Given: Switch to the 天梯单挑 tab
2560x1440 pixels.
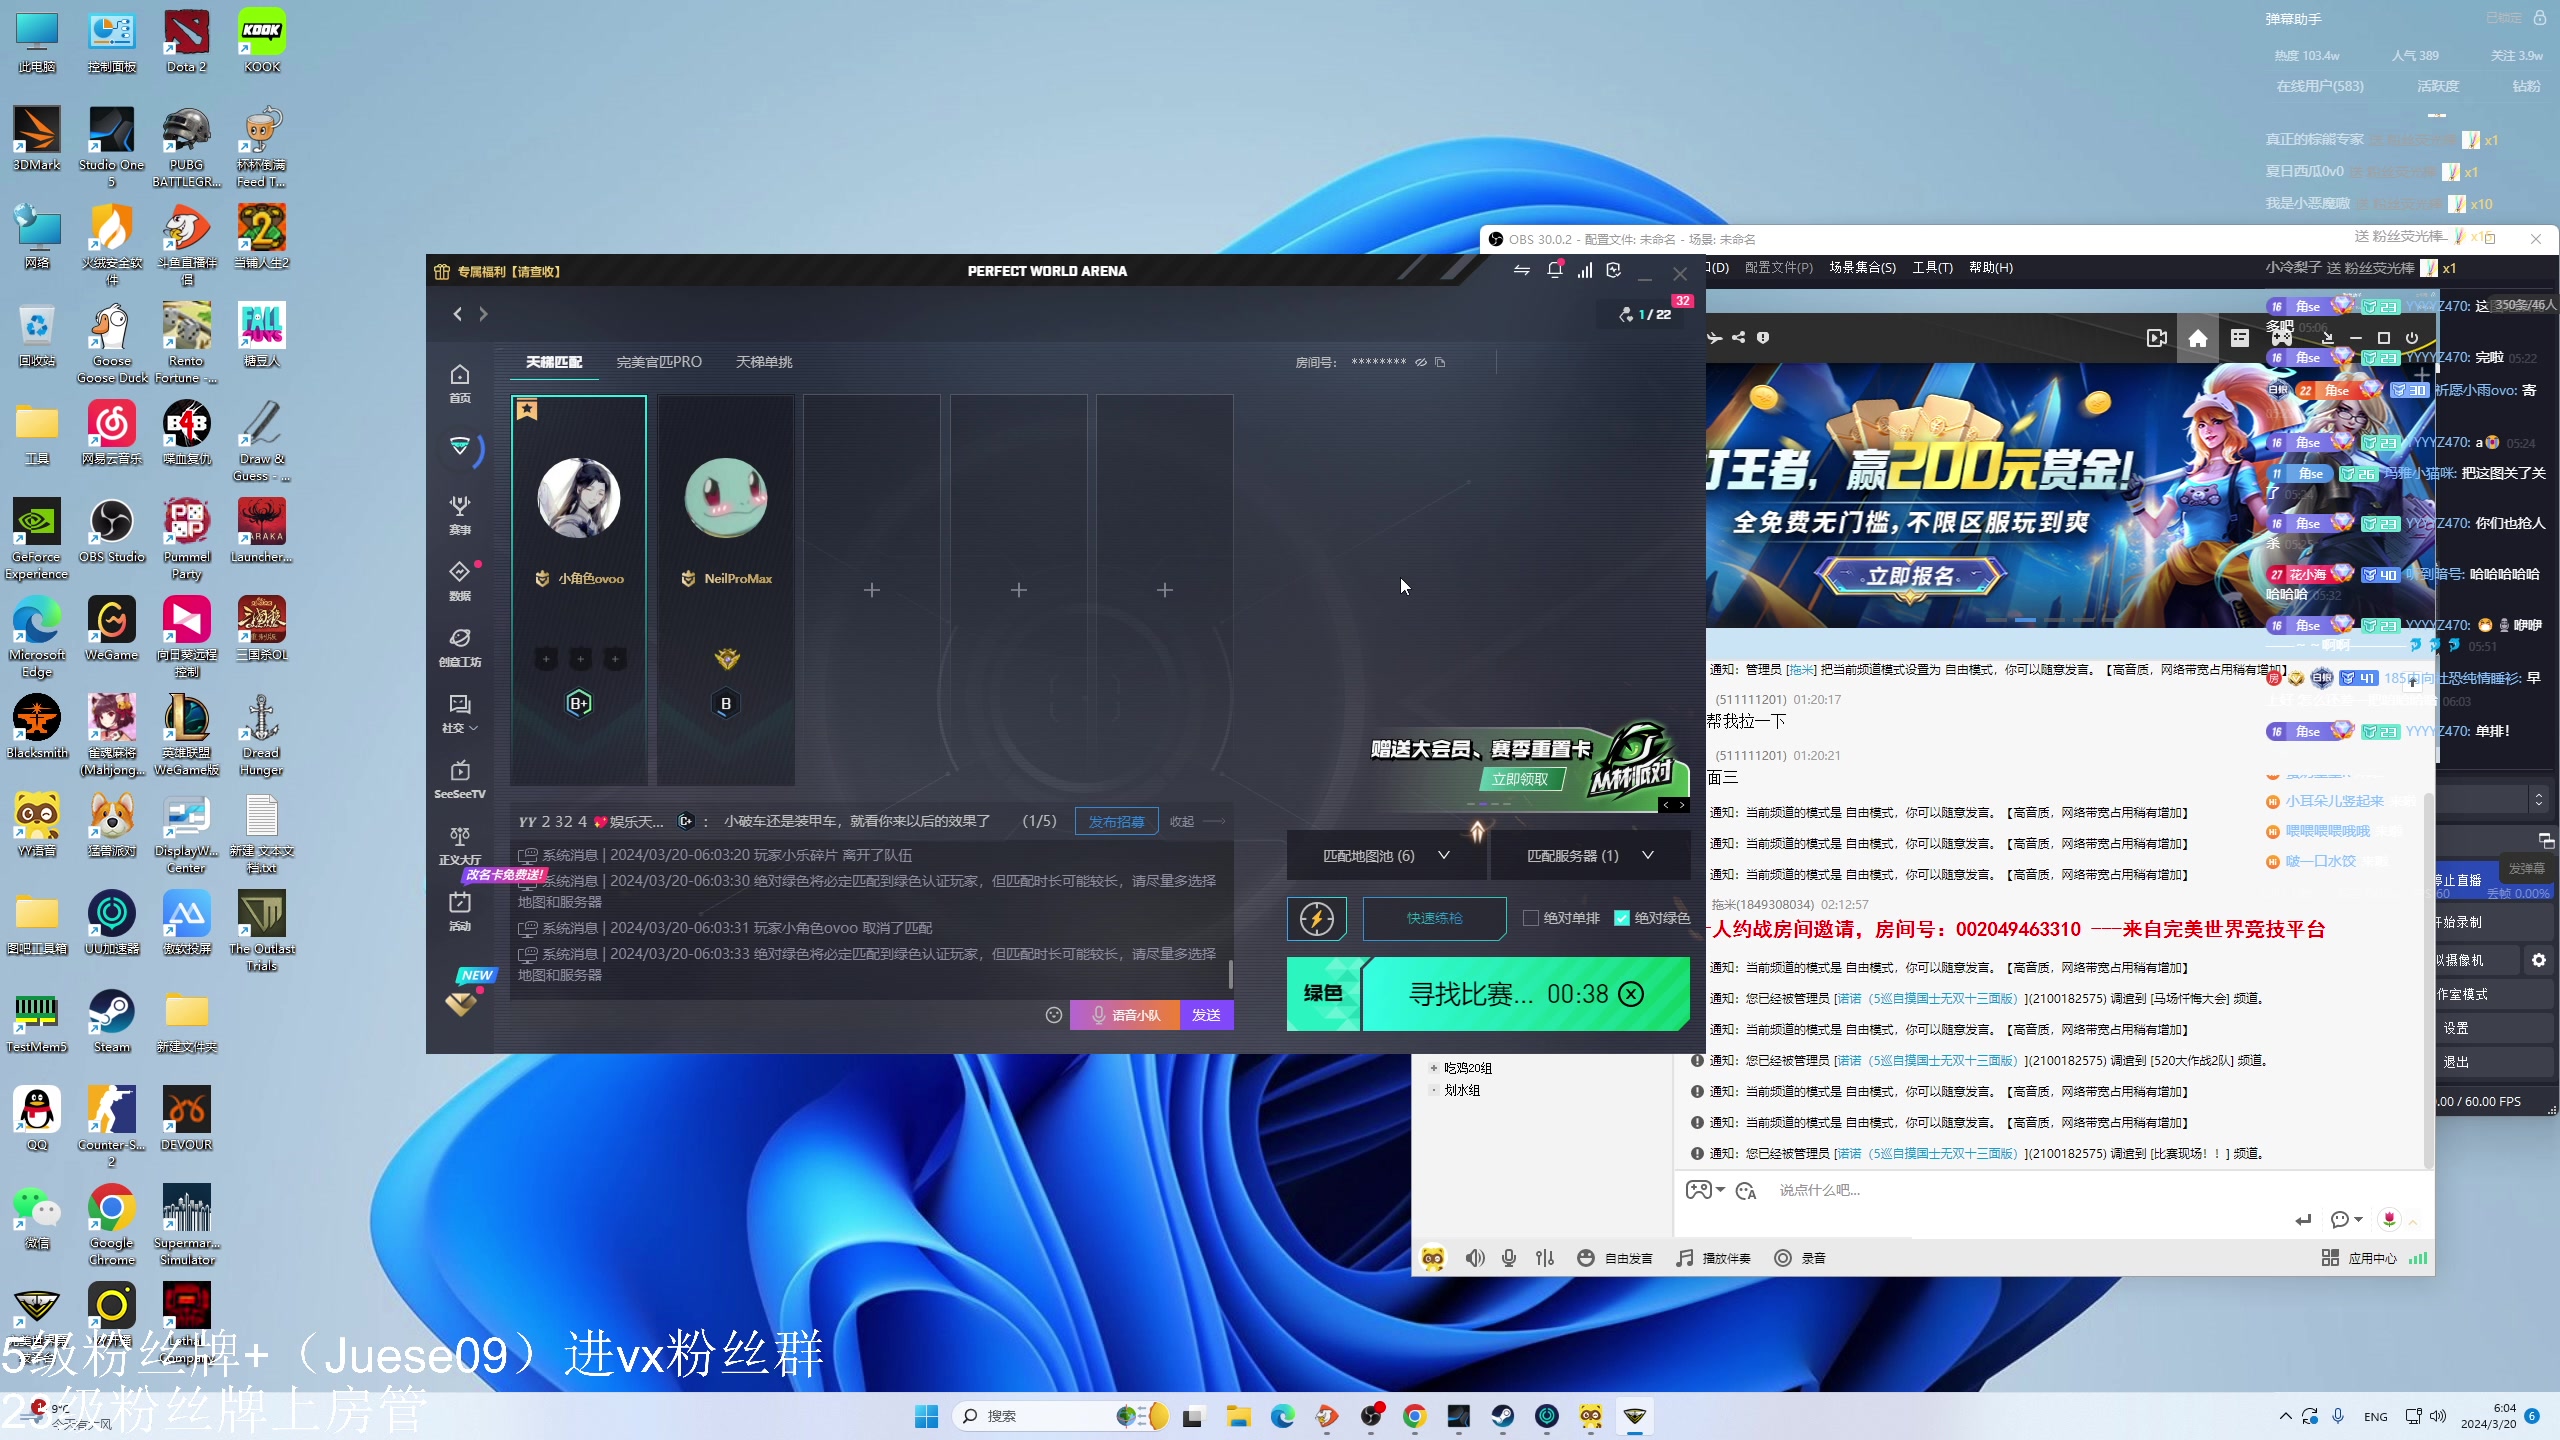Looking at the screenshot, I should pos(763,362).
